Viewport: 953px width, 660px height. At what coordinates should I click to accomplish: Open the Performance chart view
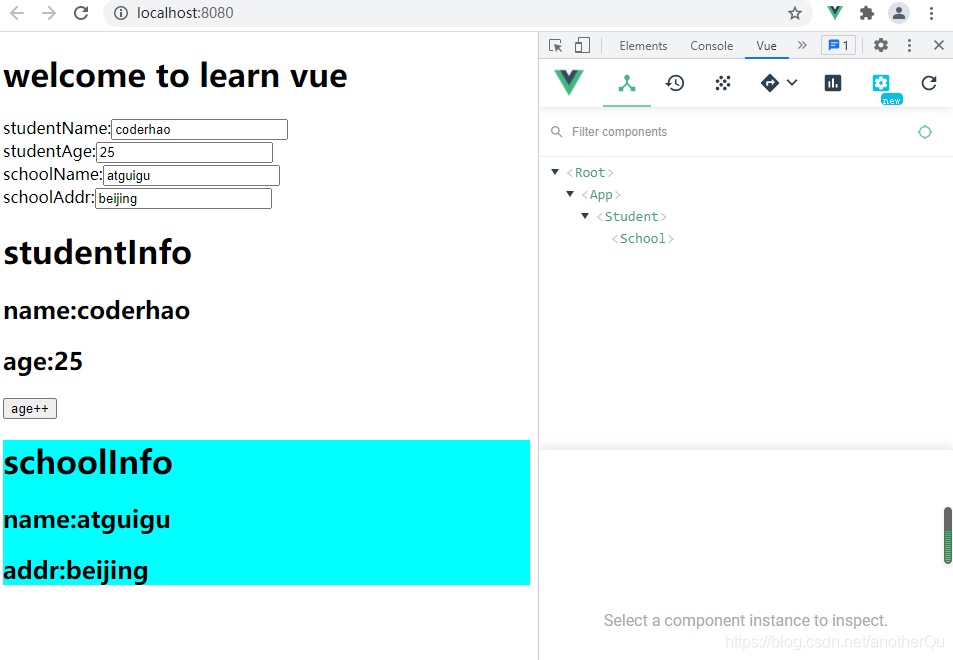[833, 83]
